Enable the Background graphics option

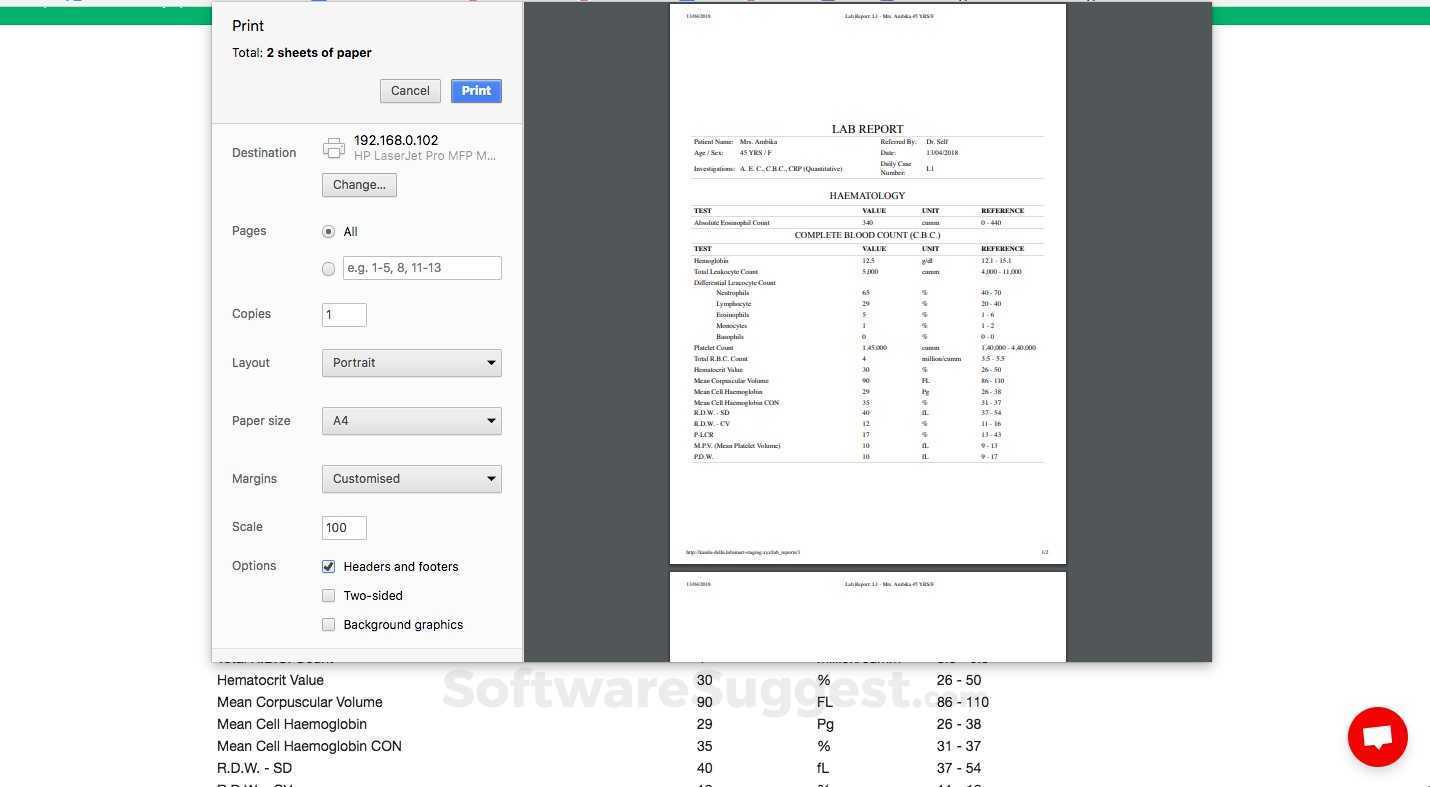pos(328,624)
